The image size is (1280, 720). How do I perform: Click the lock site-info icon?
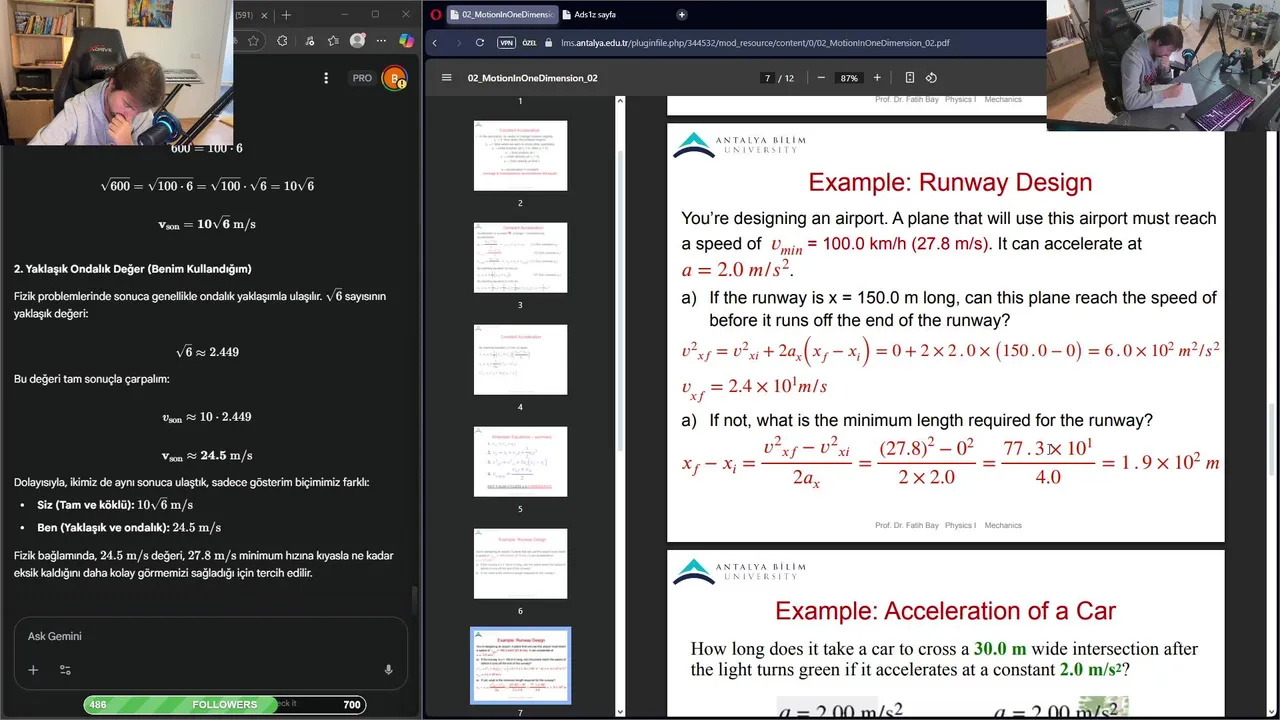tap(548, 43)
